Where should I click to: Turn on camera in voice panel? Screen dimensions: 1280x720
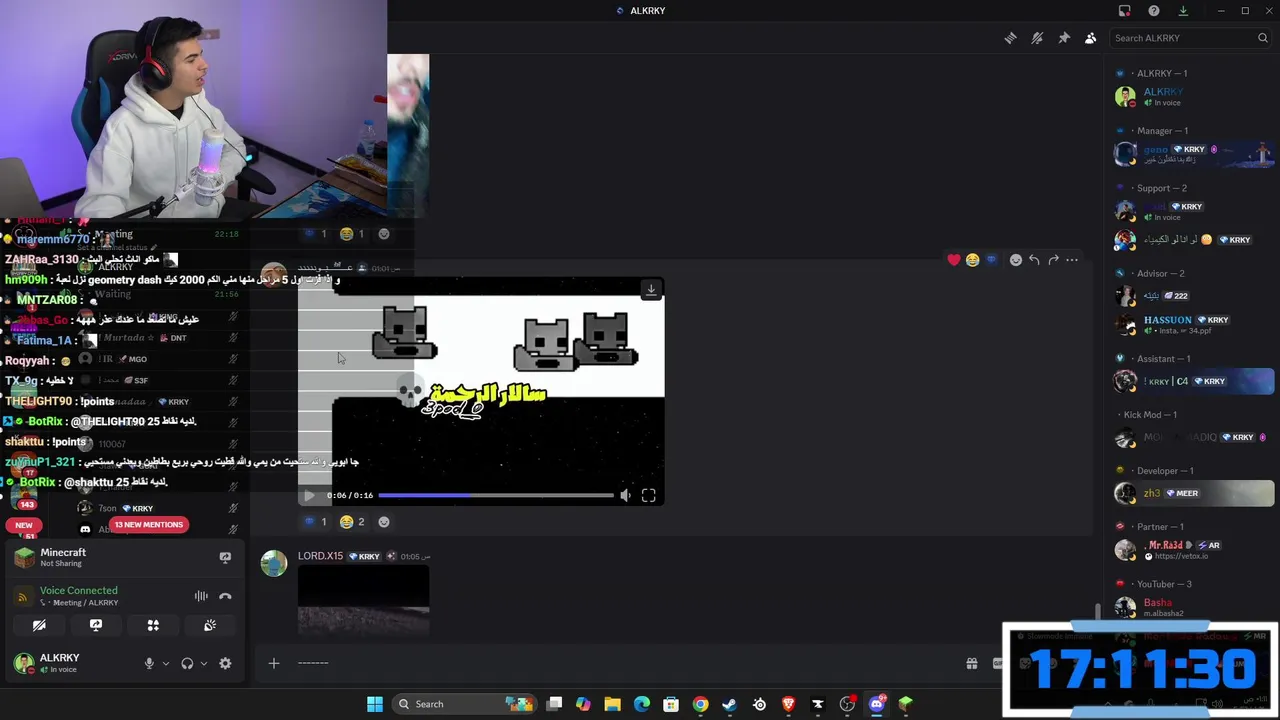coord(39,625)
